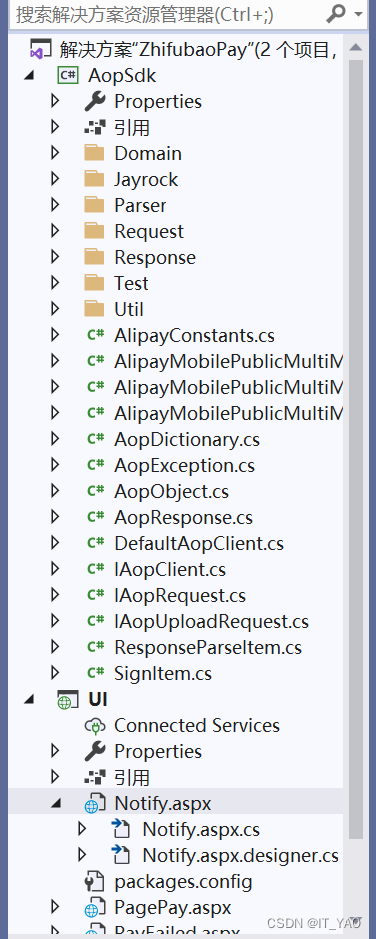
Task: Click ResponseParseItem.cs C# file icon
Action: (95, 647)
